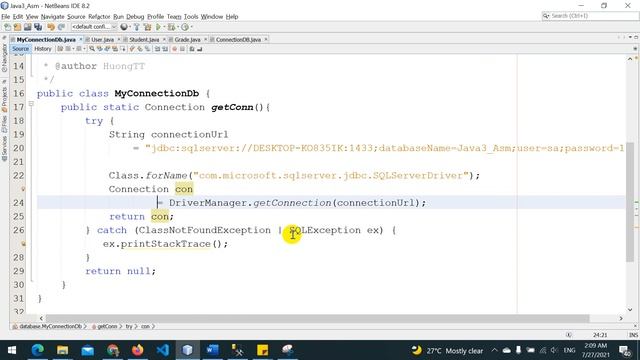
Task: Click the Shift Line Left icon
Action: point(157,49)
